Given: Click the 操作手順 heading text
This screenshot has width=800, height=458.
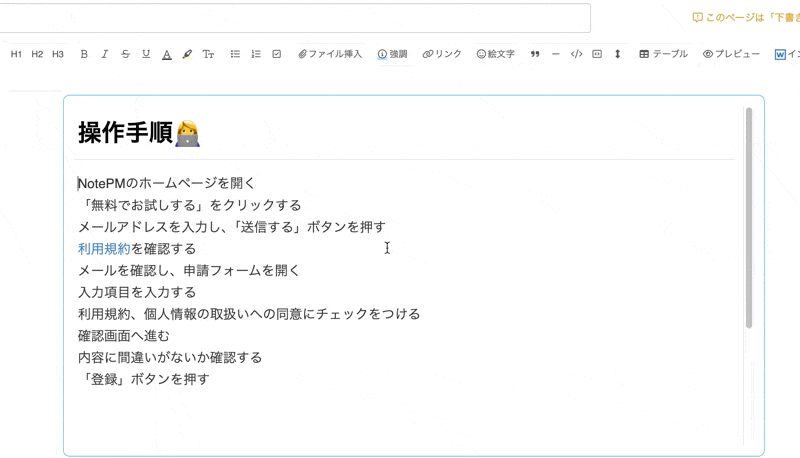Looking at the screenshot, I should [x=125, y=133].
